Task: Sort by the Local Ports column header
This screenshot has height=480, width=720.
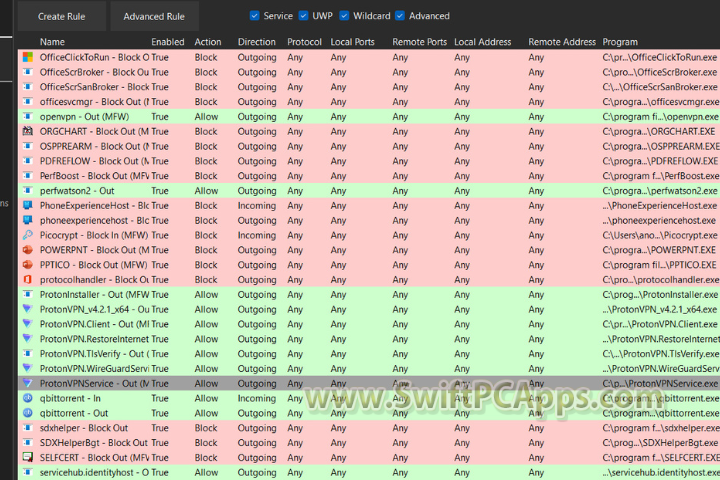Action: click(x=352, y=42)
